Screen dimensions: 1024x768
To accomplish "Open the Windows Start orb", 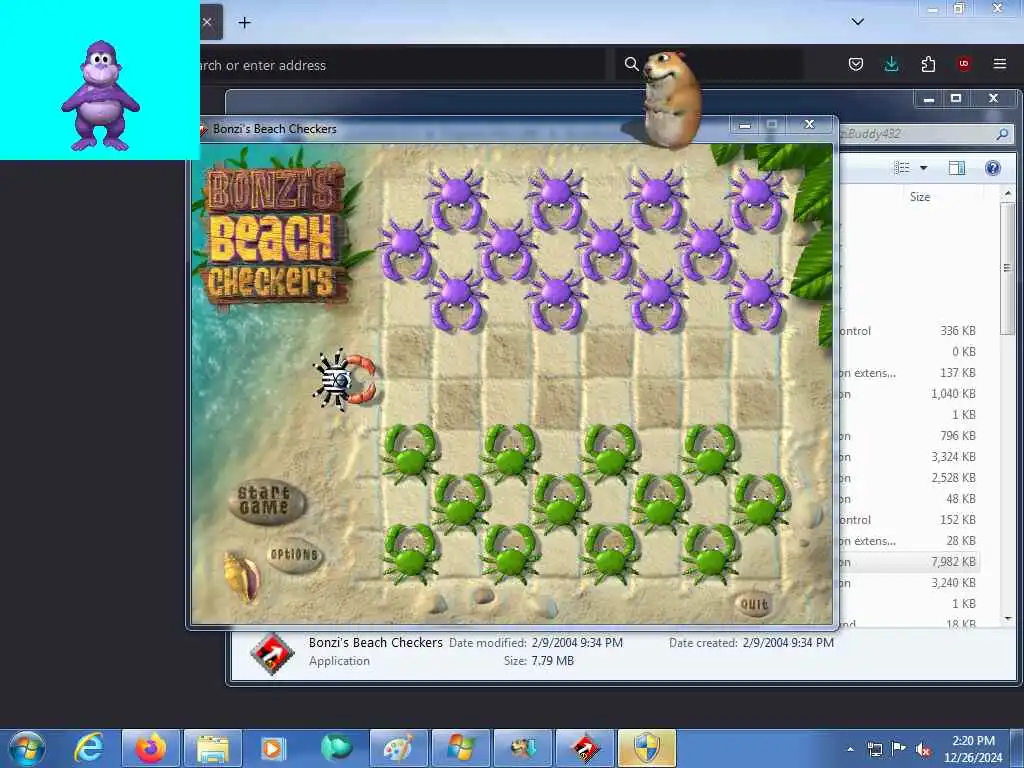I will tap(27, 748).
